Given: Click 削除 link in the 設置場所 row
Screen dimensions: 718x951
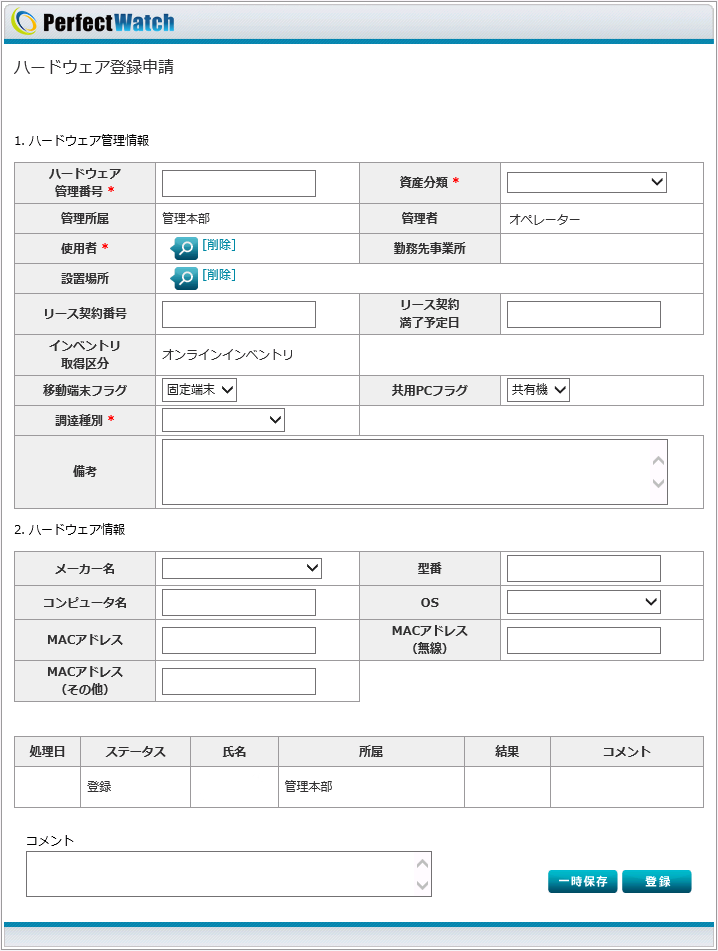Looking at the screenshot, I should pos(219,275).
